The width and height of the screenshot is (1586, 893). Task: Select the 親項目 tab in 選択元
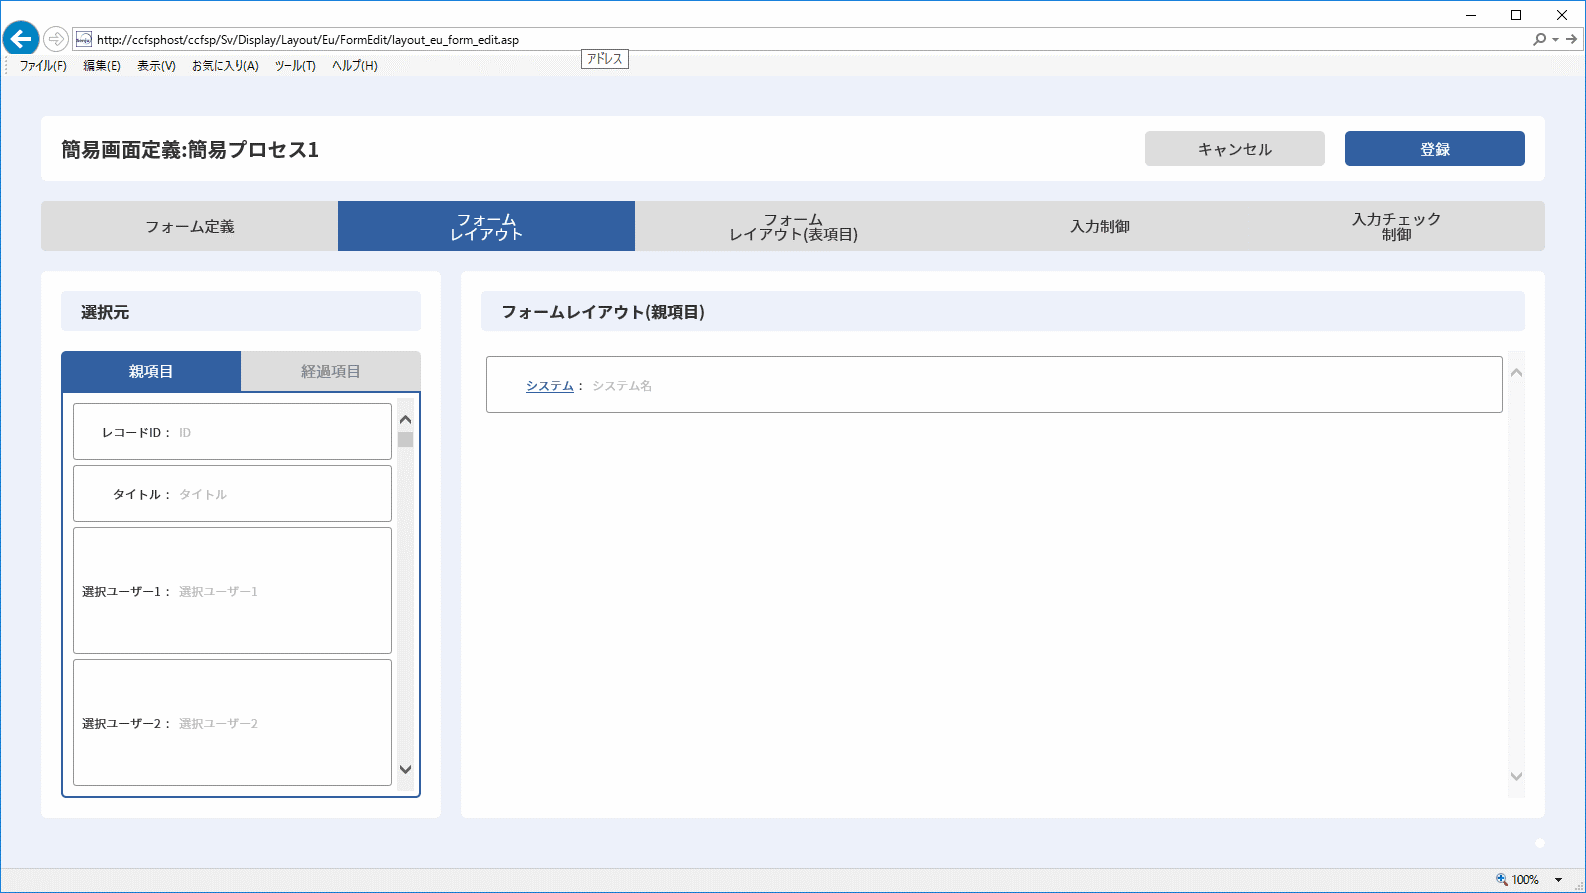151,371
